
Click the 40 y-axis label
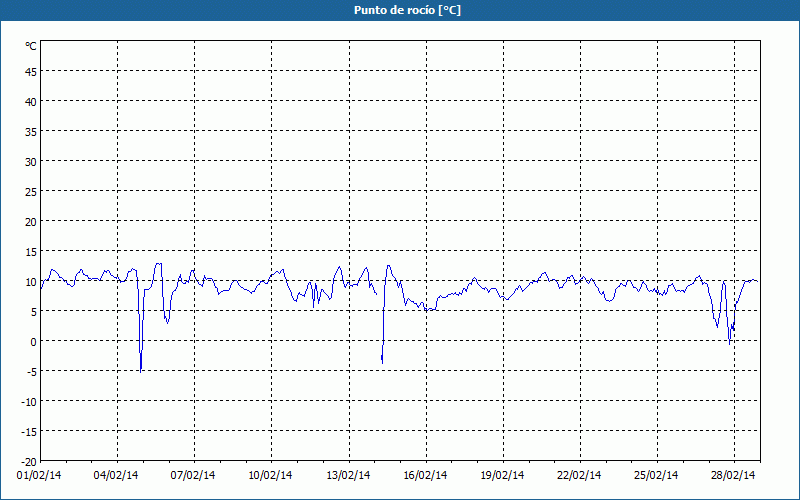coord(31,102)
